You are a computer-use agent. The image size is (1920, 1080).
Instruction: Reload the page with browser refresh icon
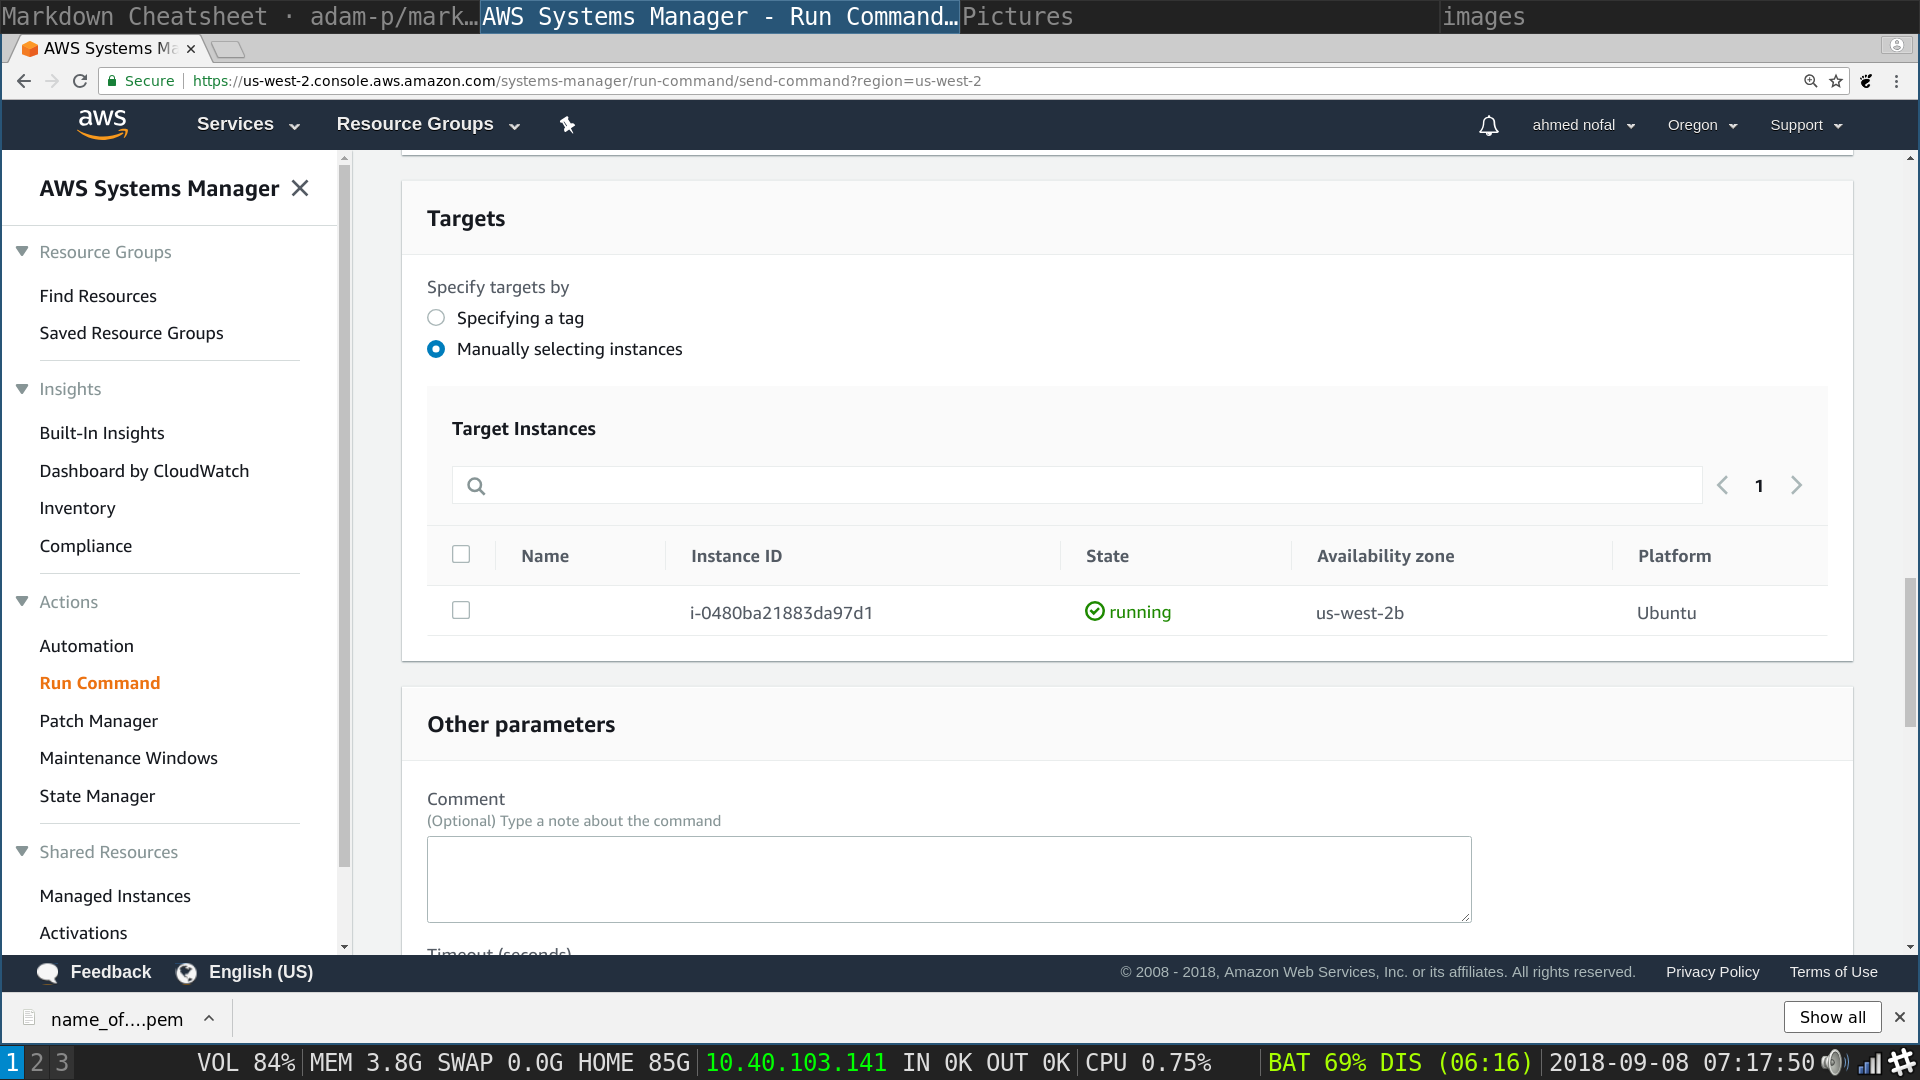click(x=80, y=81)
